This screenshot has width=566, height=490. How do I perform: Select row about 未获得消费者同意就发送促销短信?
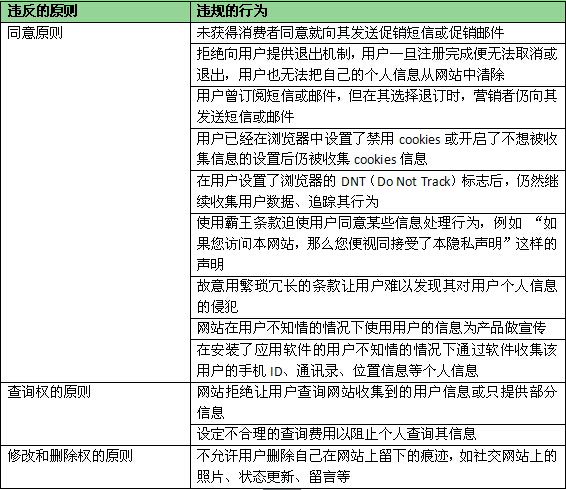pos(378,33)
